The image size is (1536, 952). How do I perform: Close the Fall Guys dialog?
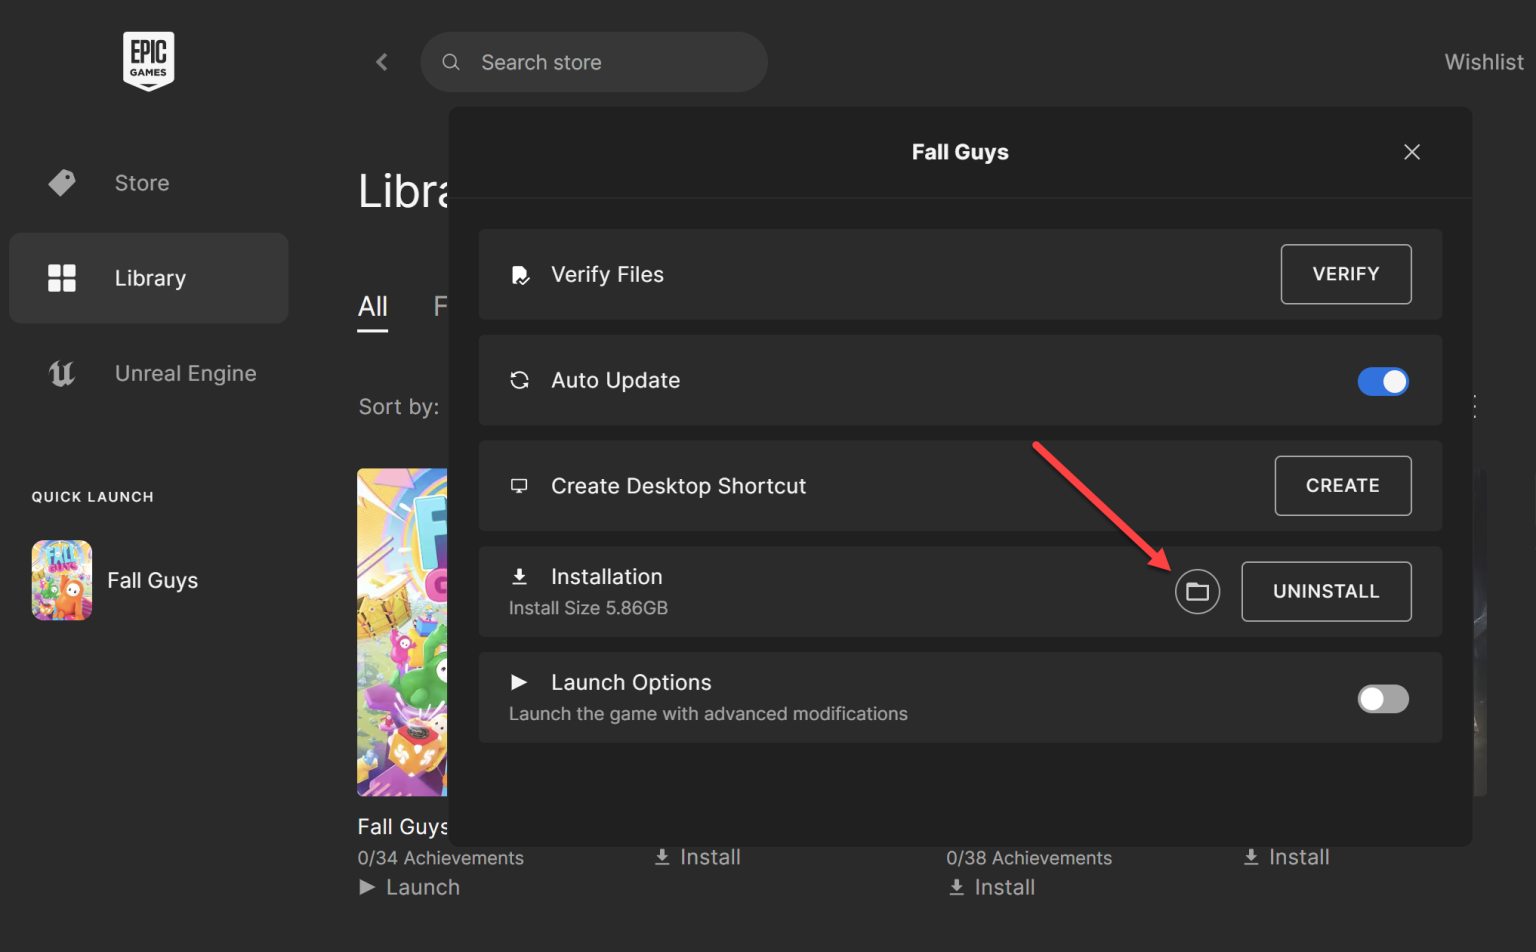(x=1412, y=152)
